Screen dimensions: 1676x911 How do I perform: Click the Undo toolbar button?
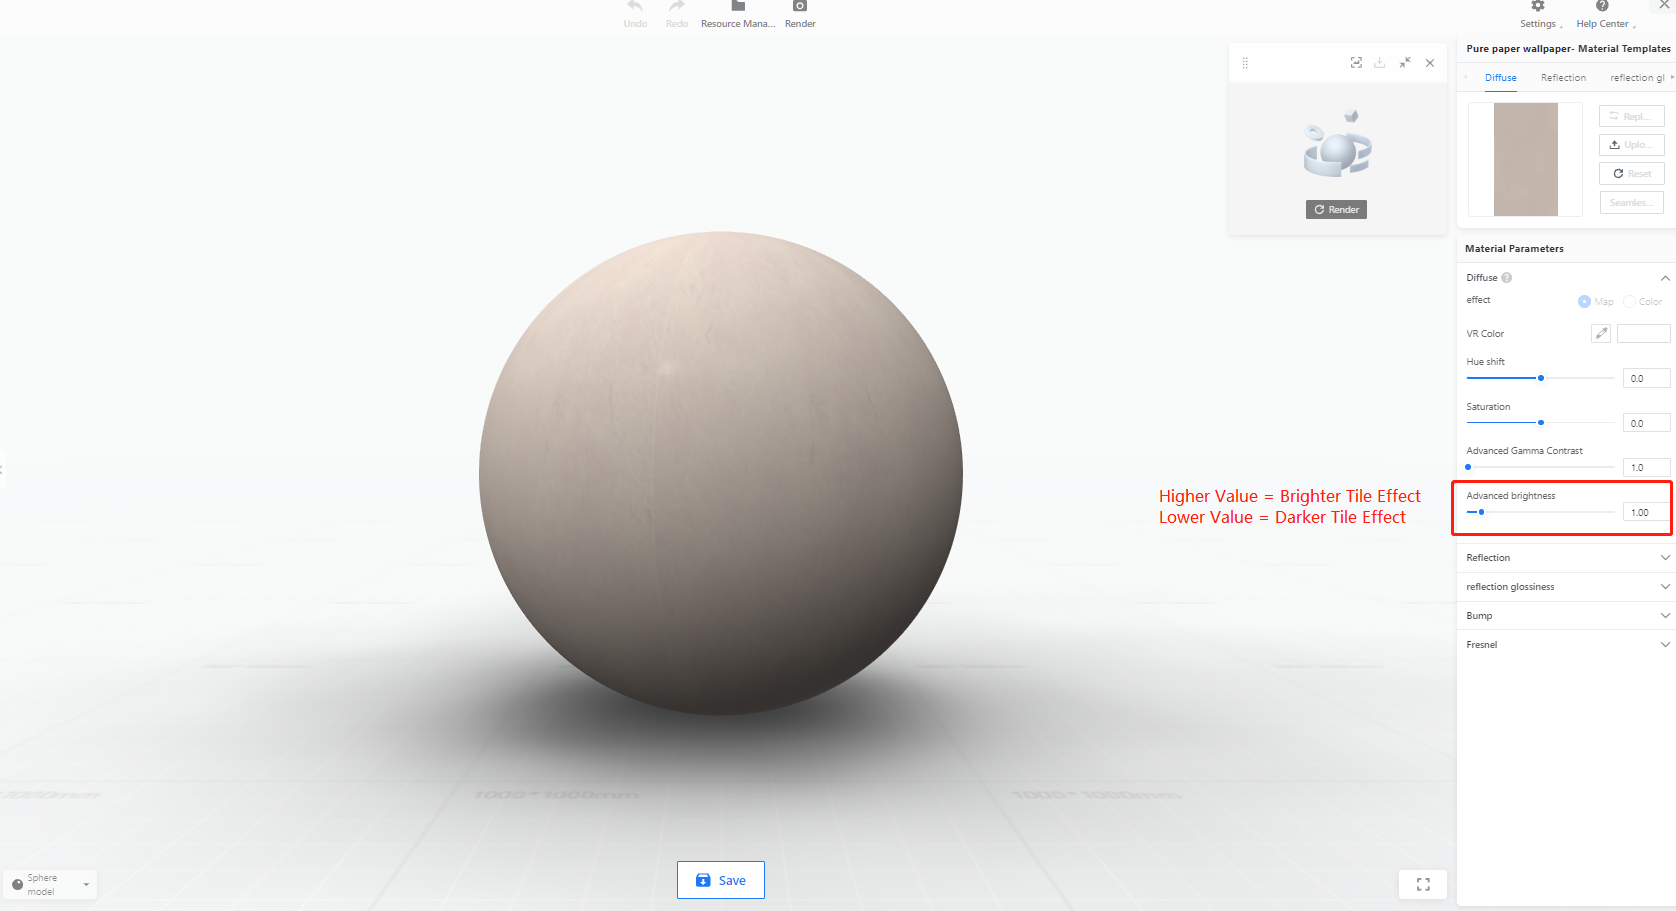point(635,14)
